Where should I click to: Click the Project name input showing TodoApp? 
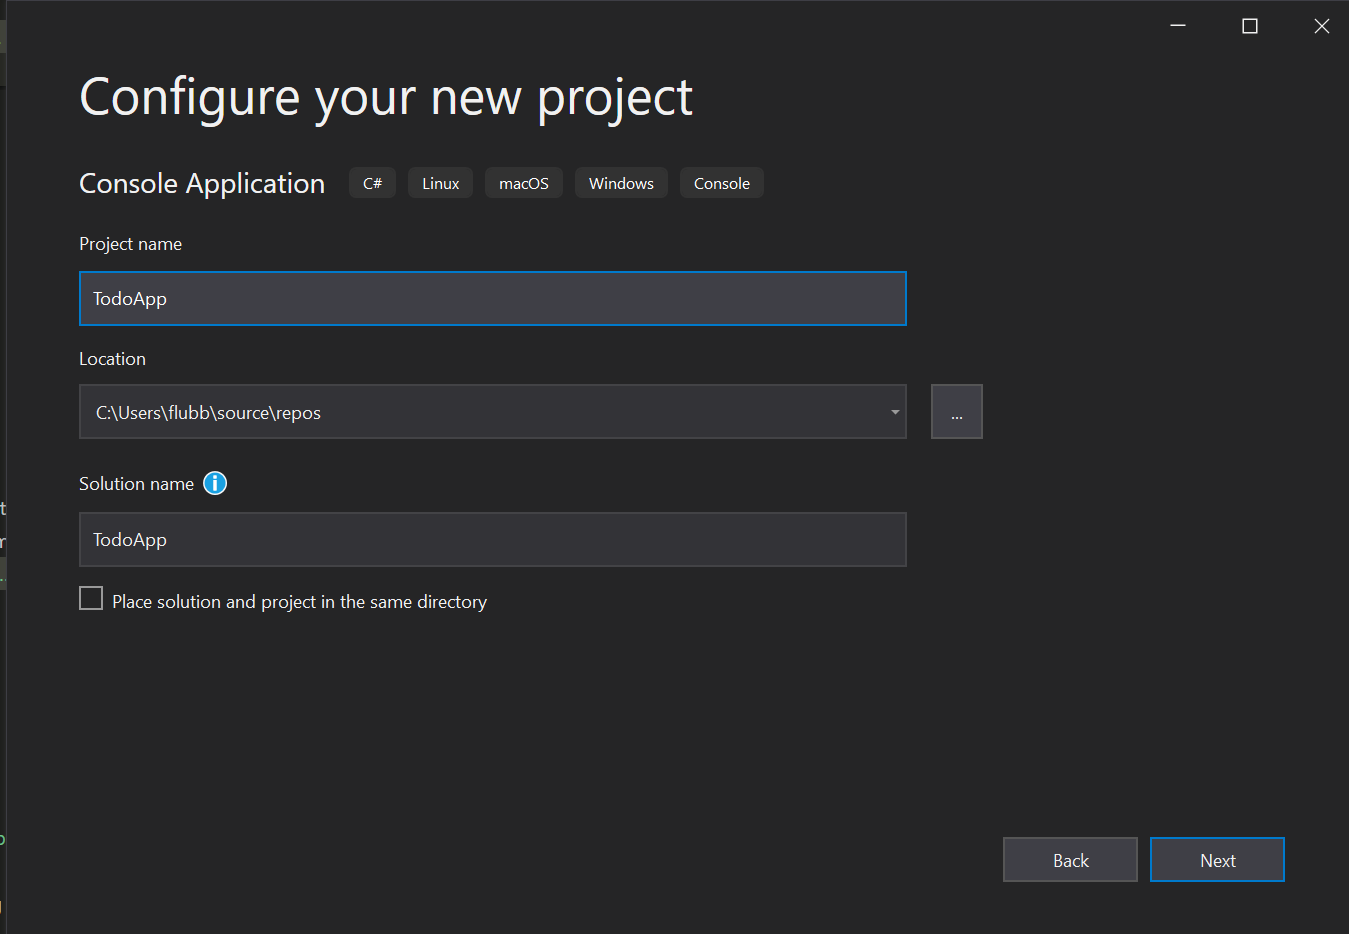[x=493, y=298]
